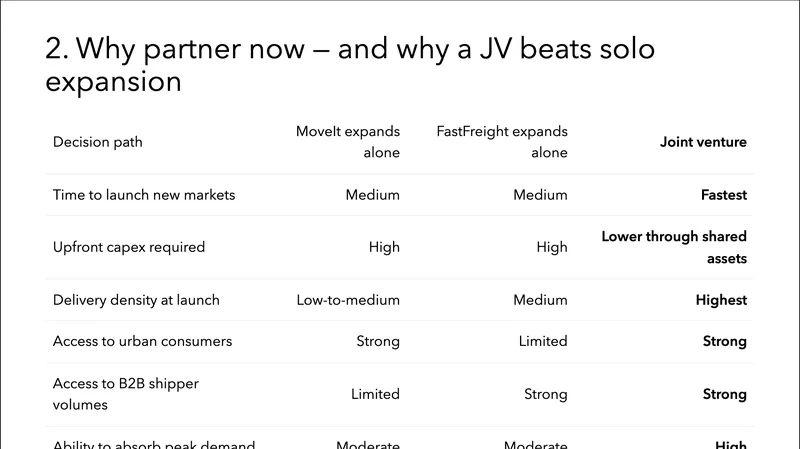Click the "Delivery density at launch" row label

136,300
